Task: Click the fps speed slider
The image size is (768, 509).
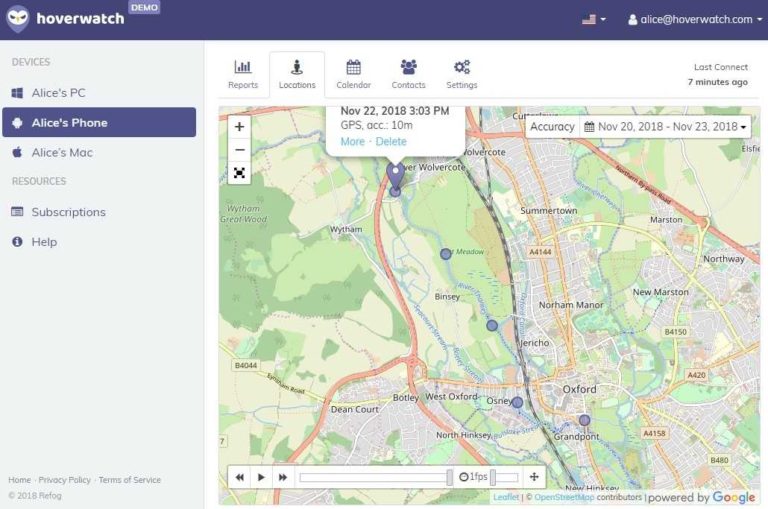Action: coord(504,477)
